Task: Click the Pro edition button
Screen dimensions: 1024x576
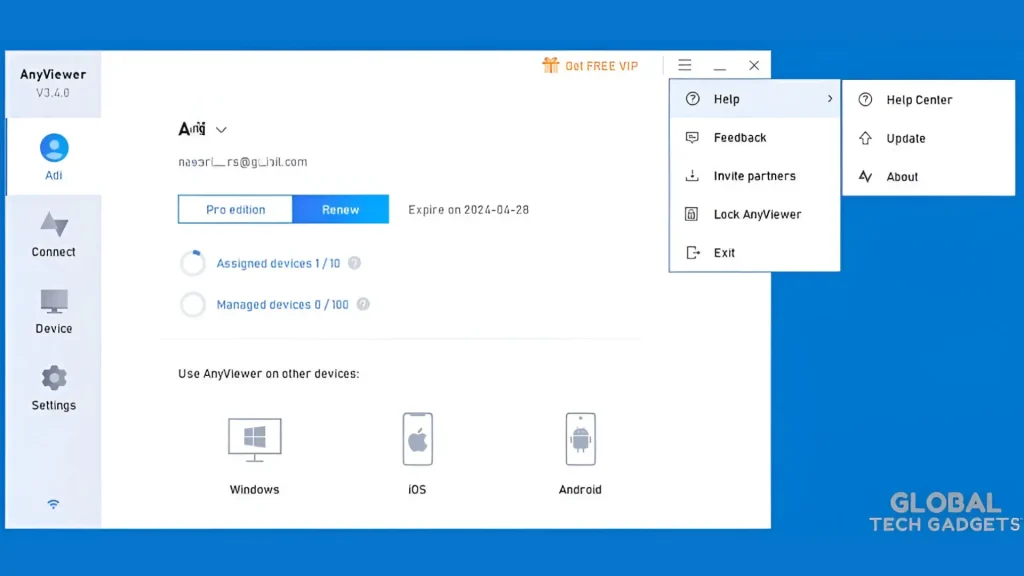Action: pos(235,210)
